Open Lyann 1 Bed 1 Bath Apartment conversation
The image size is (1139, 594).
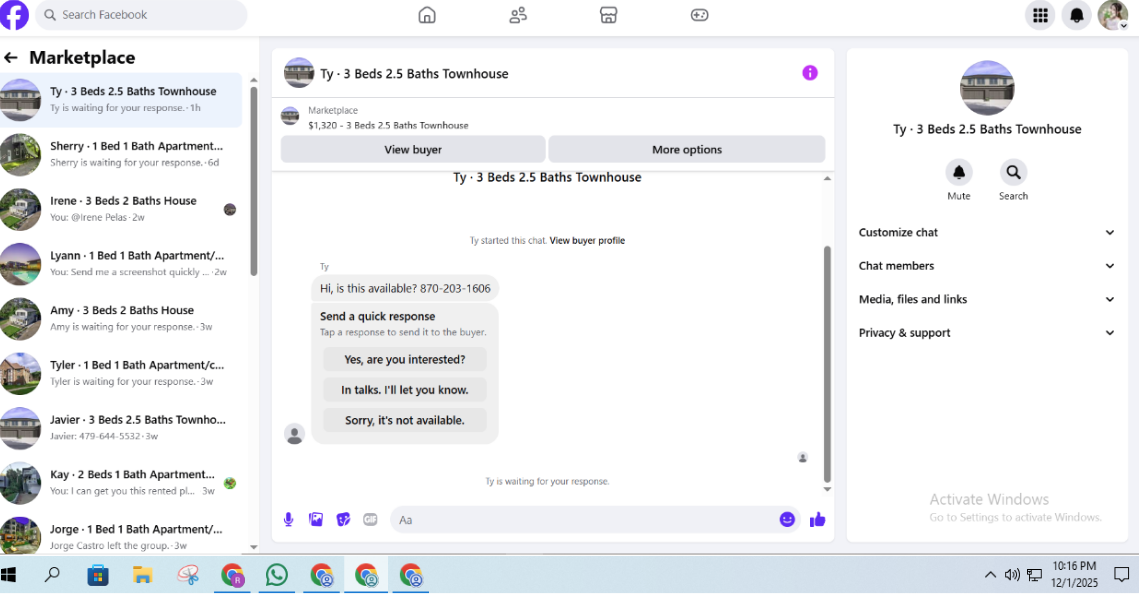click(121, 264)
